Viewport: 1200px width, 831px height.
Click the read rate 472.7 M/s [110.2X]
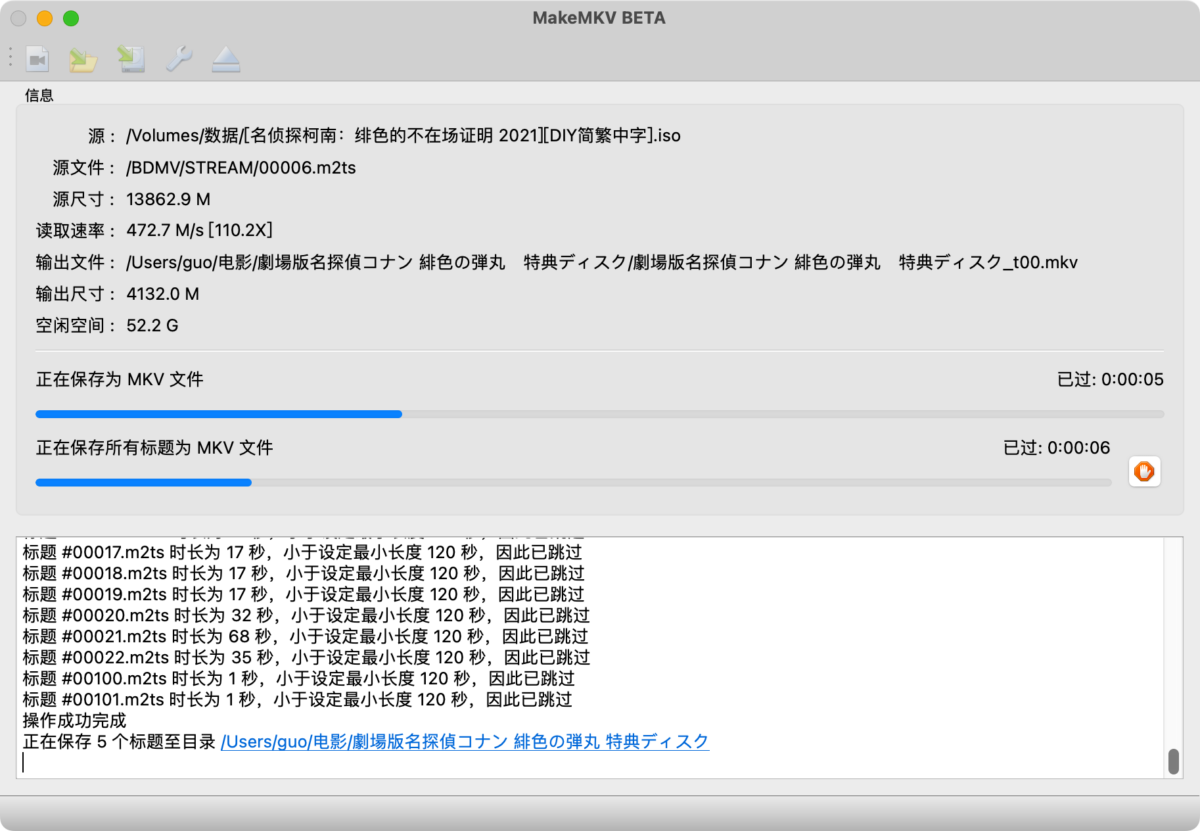click(200, 231)
